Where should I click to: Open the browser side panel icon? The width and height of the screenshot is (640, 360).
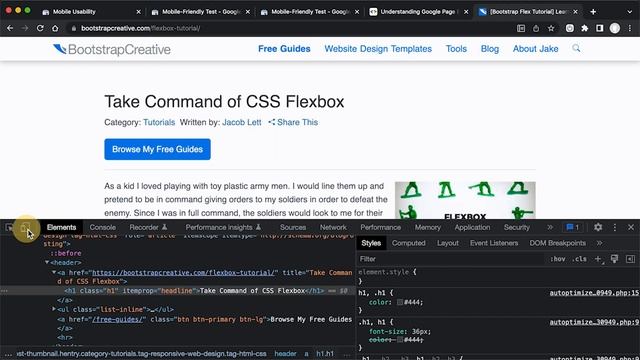pyautogui.click(x=600, y=28)
